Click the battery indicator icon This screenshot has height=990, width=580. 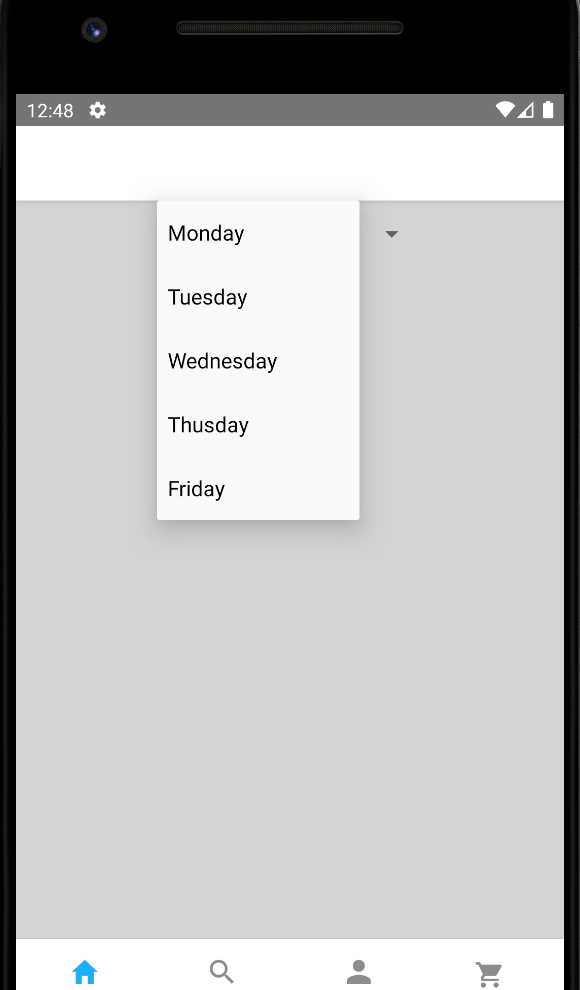[x=548, y=110]
